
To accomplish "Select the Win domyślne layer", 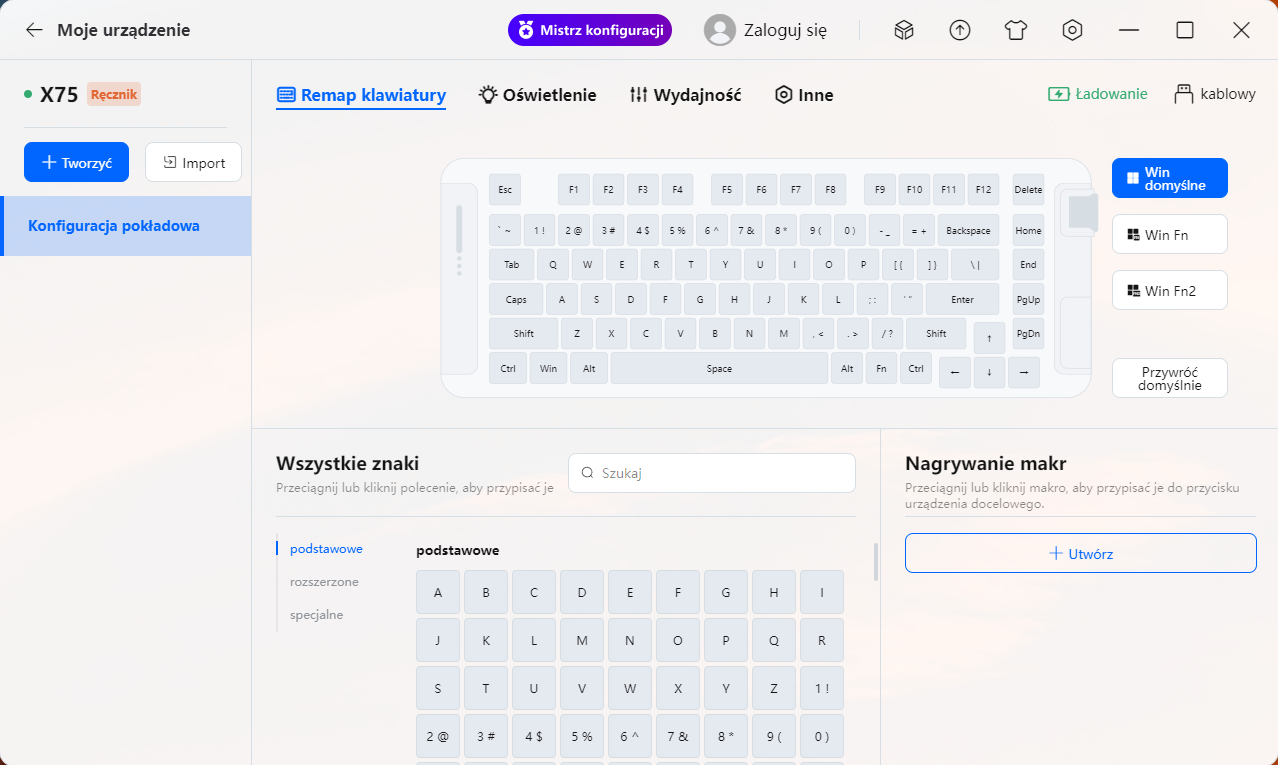I will point(1169,179).
